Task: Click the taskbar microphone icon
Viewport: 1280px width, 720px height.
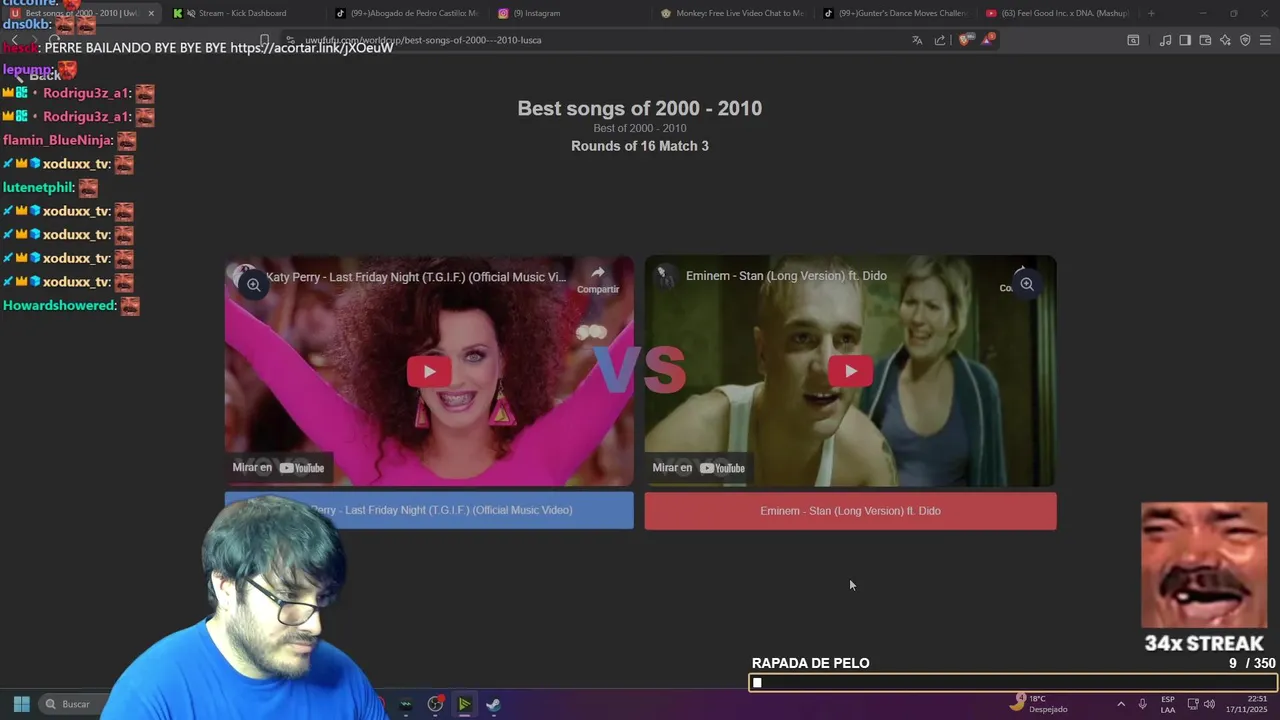Action: pyautogui.click(x=1142, y=704)
